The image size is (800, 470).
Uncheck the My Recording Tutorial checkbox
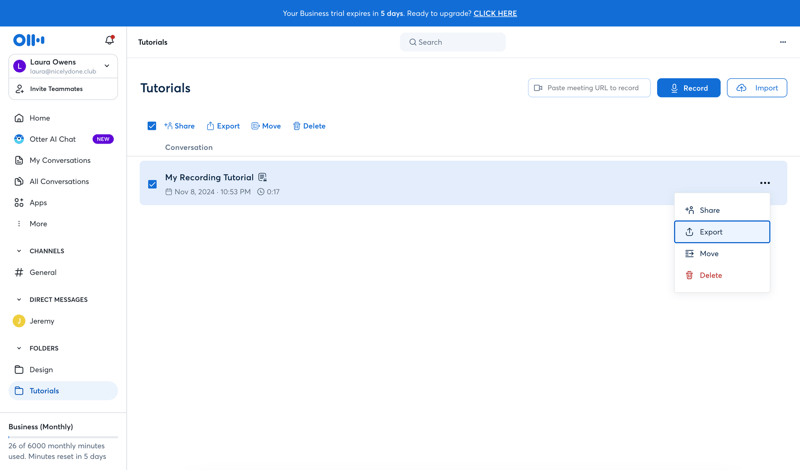click(x=152, y=184)
